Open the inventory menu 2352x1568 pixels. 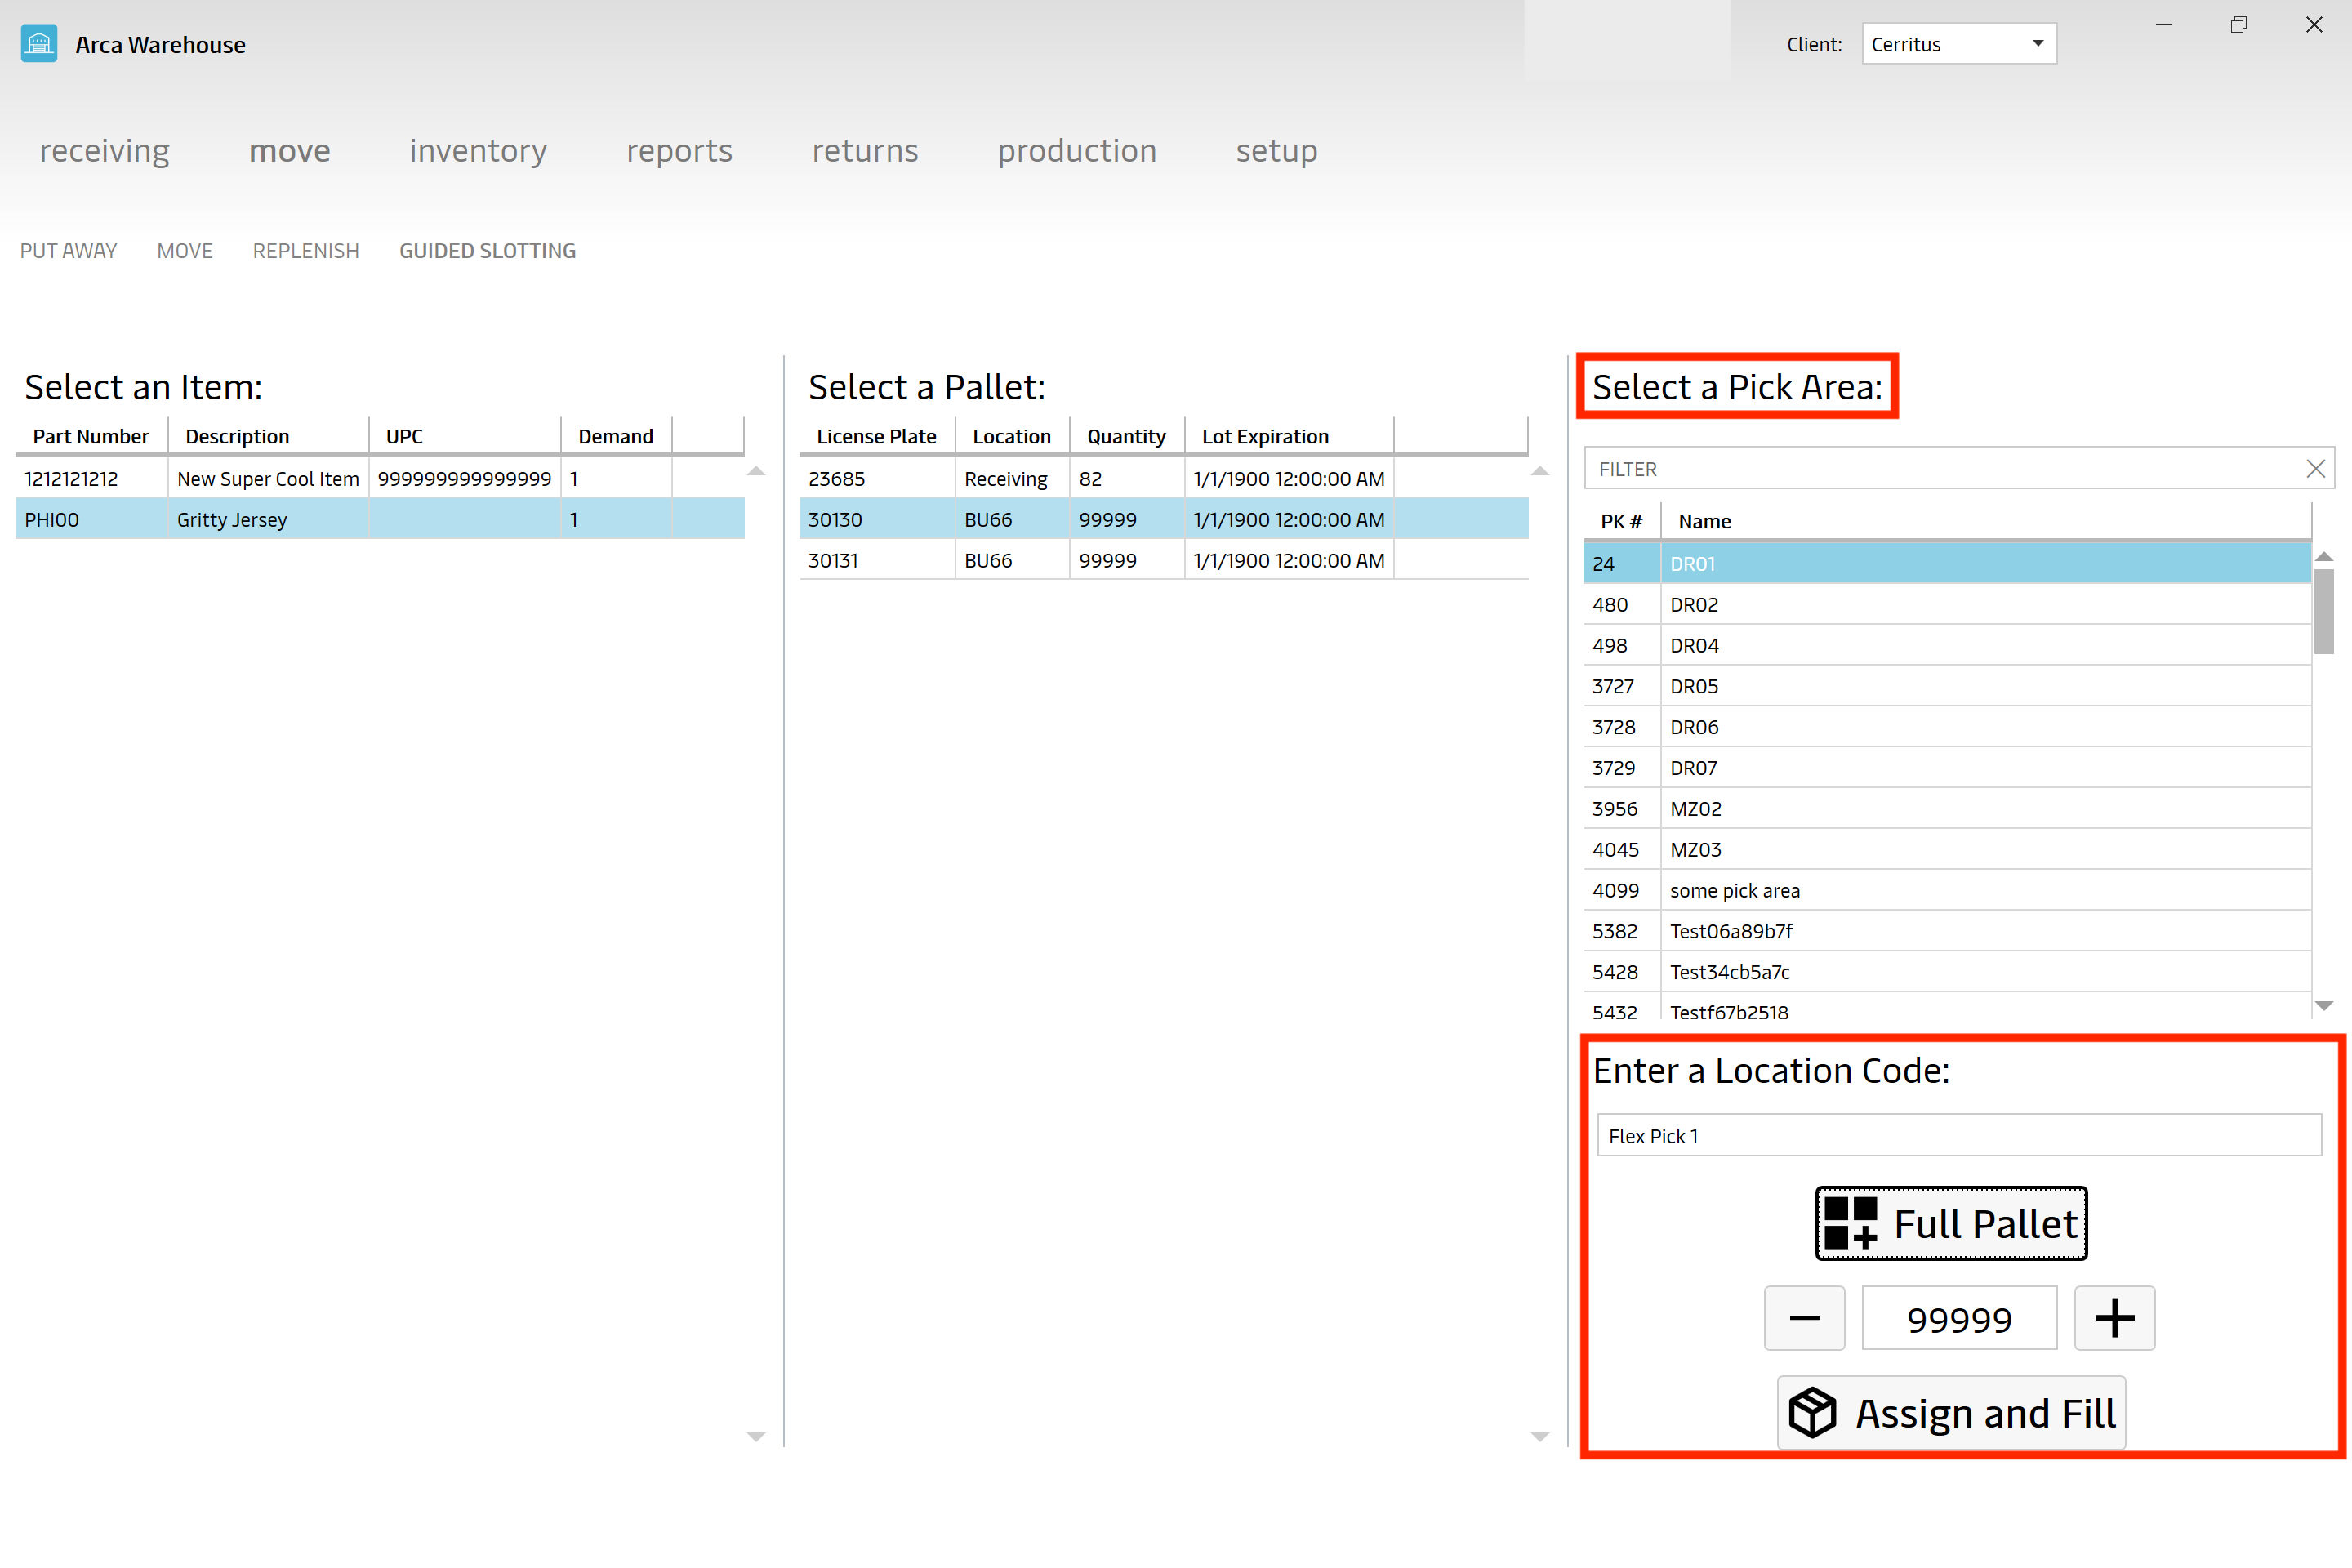[x=478, y=151]
